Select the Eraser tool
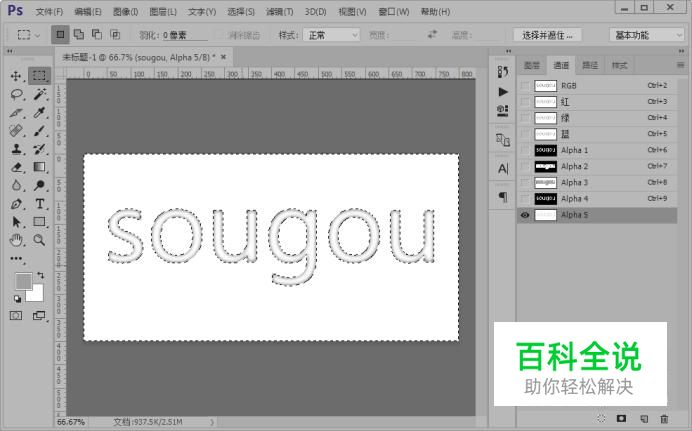The height and width of the screenshot is (431, 692). (x=16, y=167)
